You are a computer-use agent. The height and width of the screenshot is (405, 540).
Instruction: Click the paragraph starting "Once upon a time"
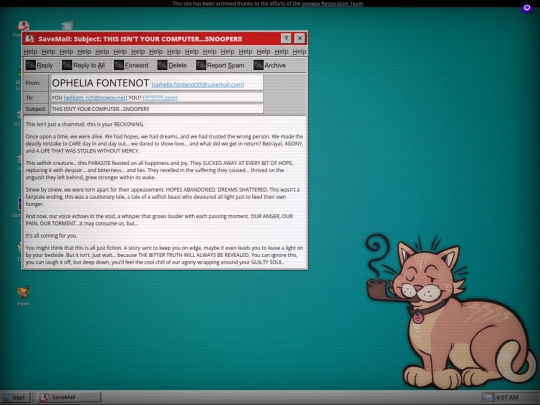pos(164,144)
